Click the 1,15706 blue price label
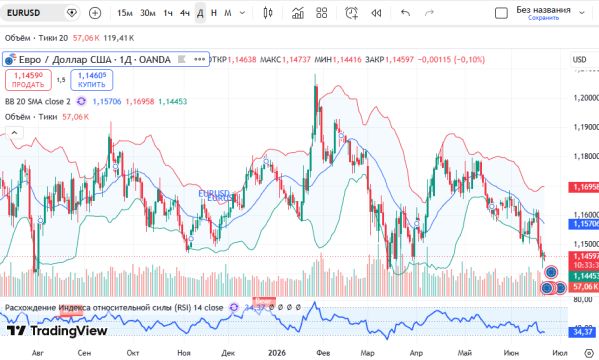The width and height of the screenshot is (599, 360). coord(584,224)
